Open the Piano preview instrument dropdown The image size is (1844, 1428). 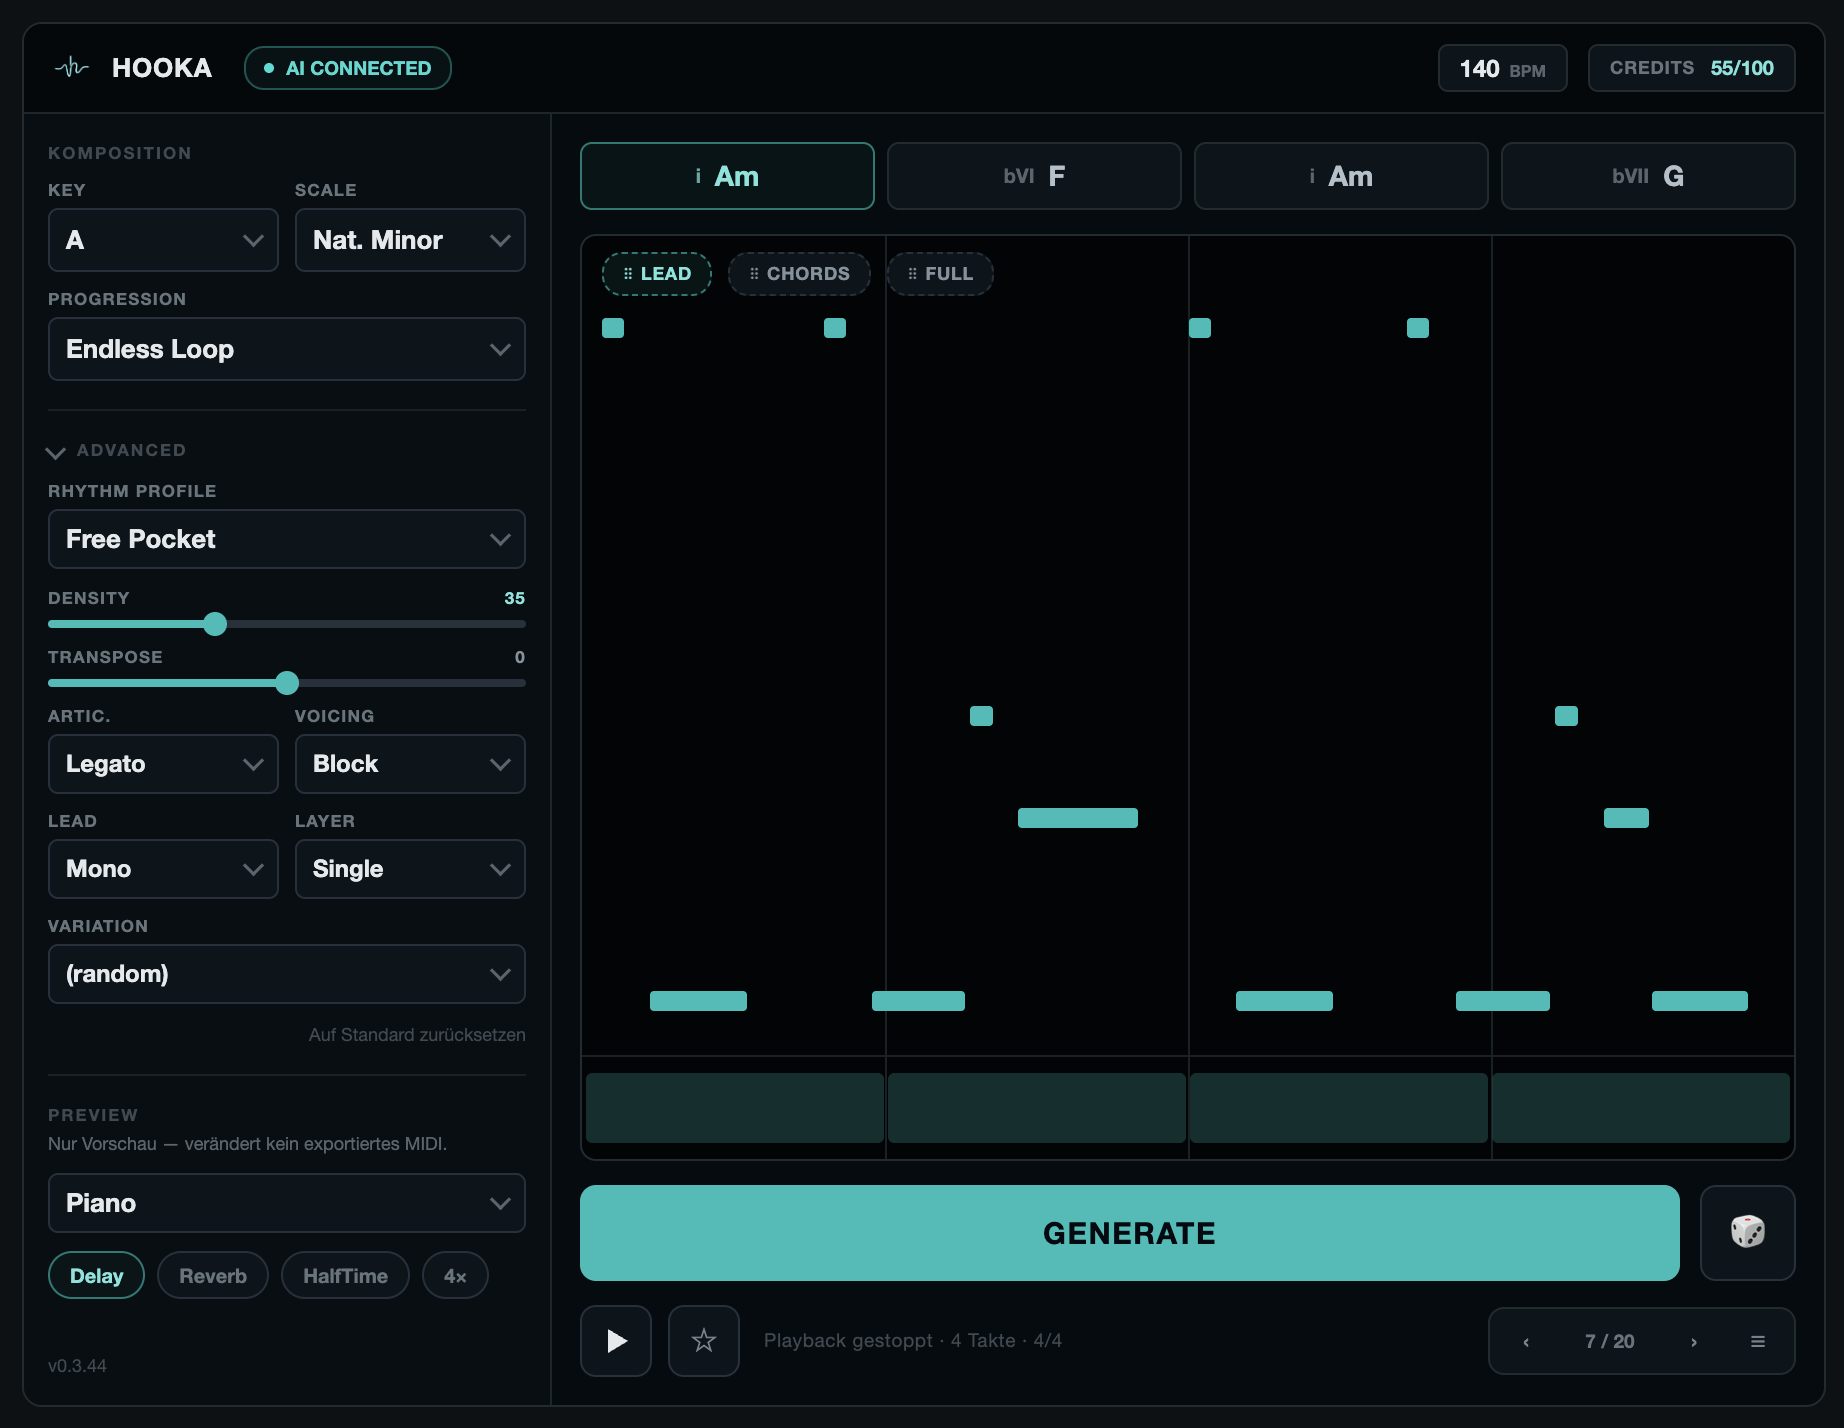coord(287,1203)
